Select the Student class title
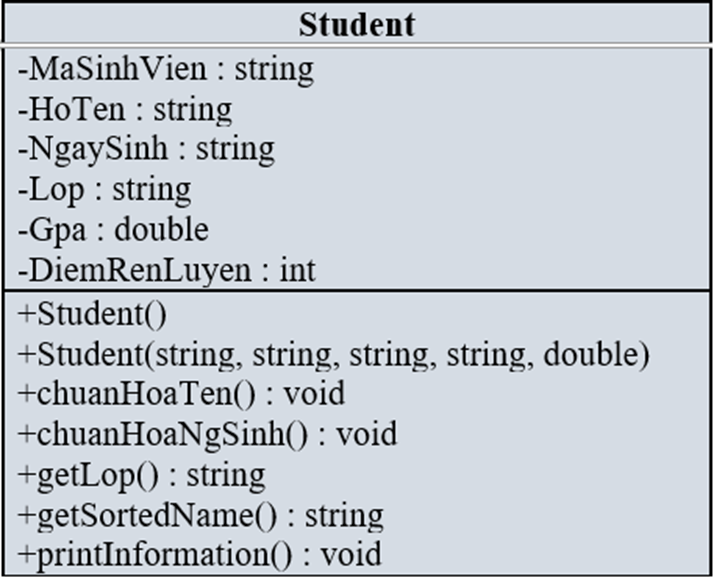 357,25
